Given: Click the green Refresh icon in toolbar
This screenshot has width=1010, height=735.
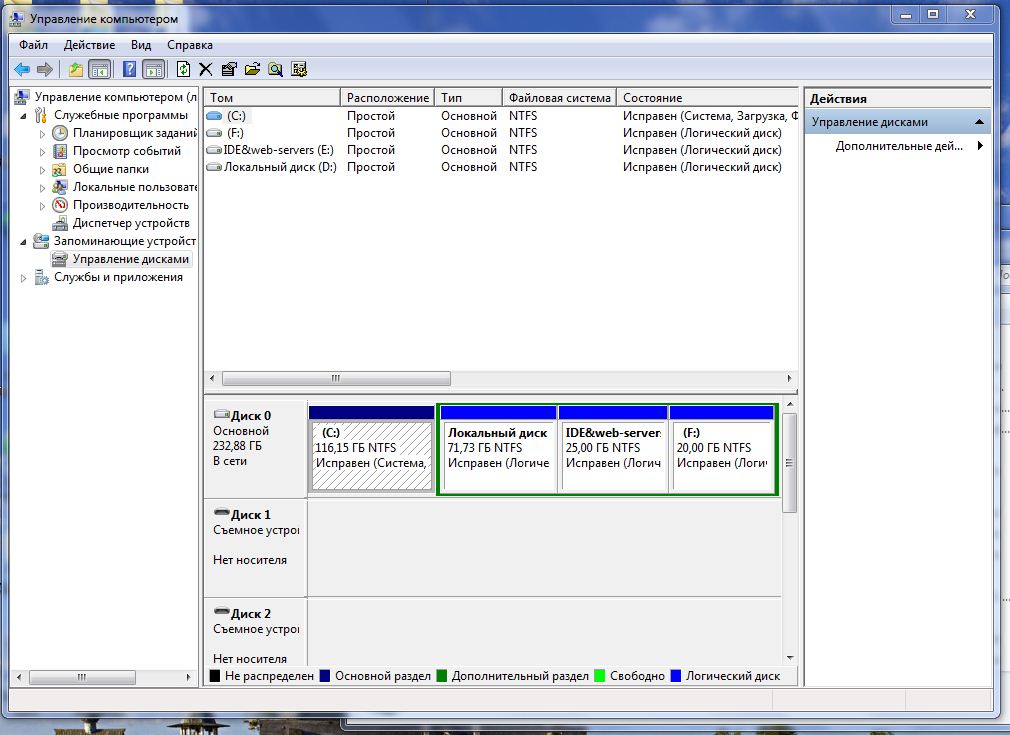Looking at the screenshot, I should (183, 69).
